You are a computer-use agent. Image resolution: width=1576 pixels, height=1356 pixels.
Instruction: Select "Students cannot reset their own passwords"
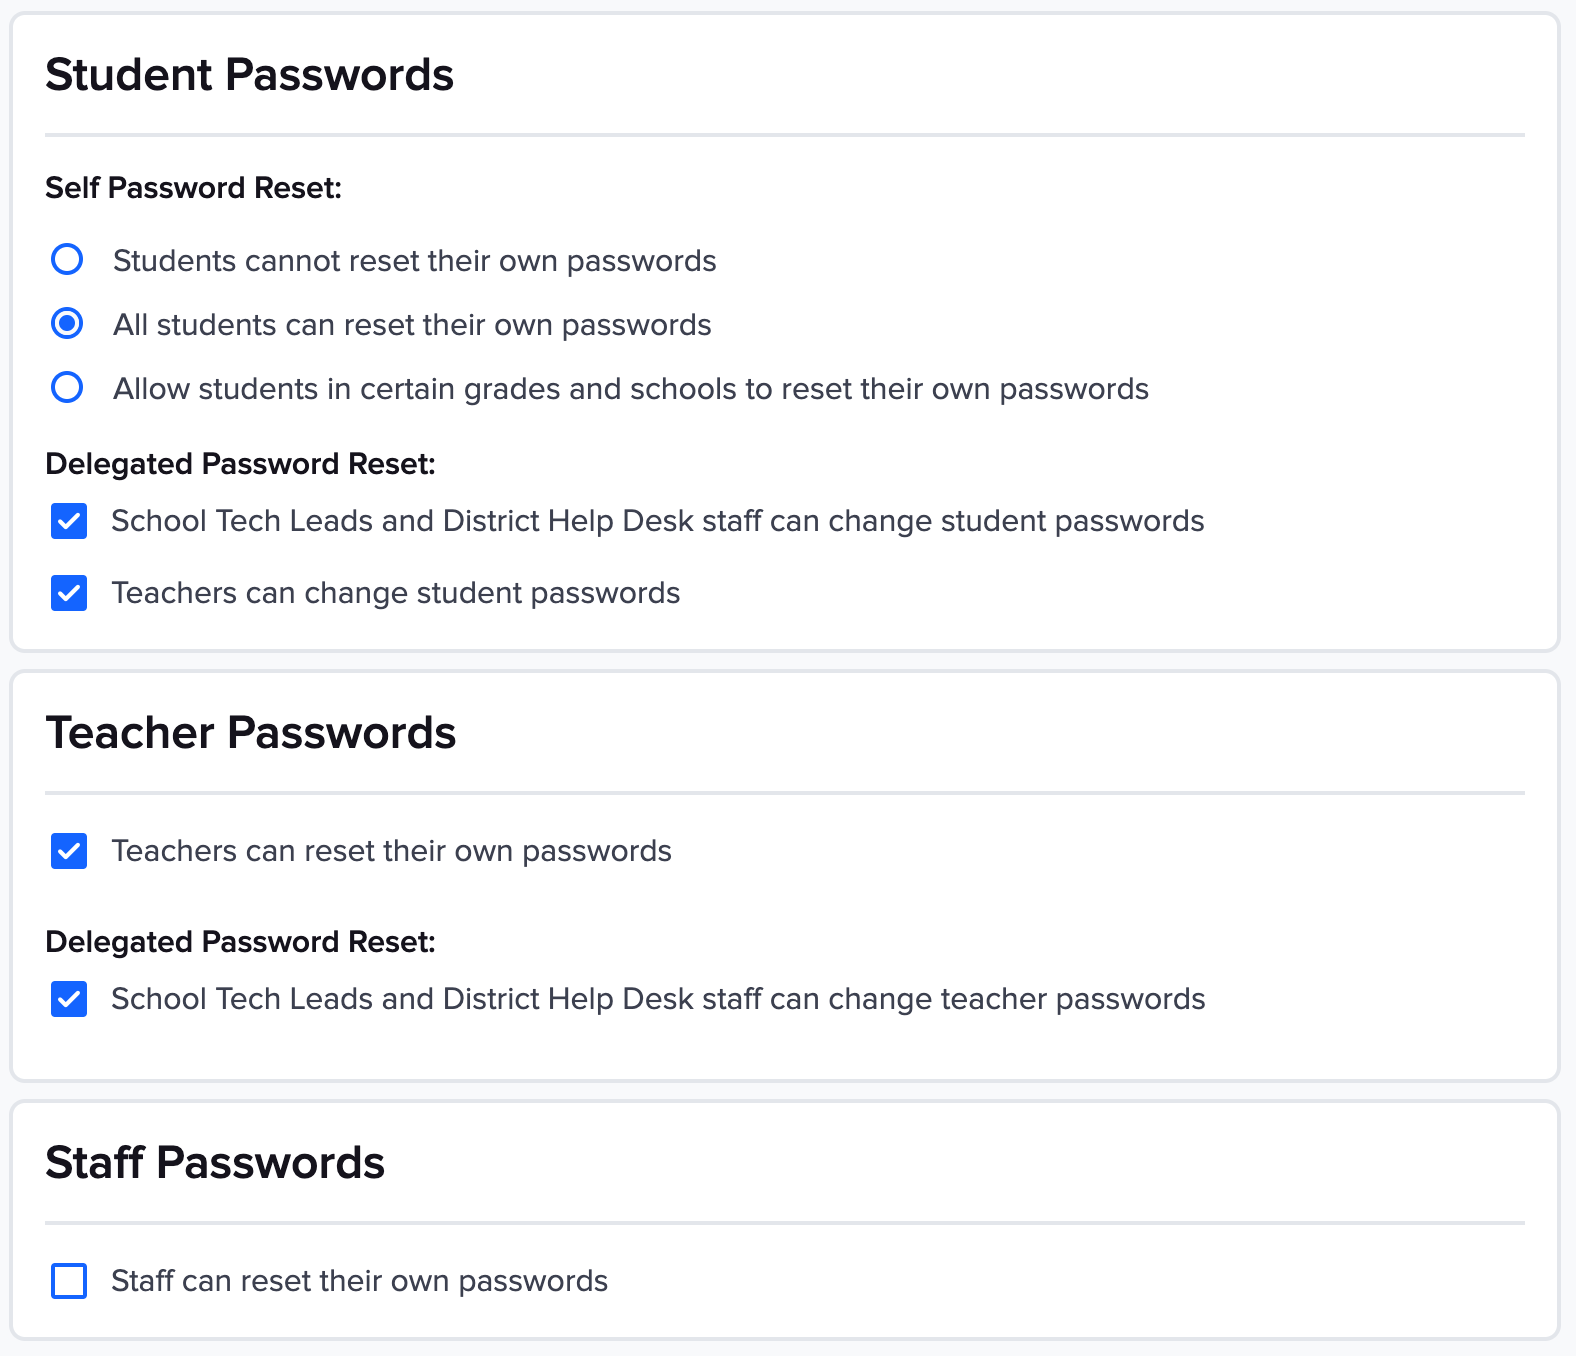pyautogui.click(x=67, y=260)
